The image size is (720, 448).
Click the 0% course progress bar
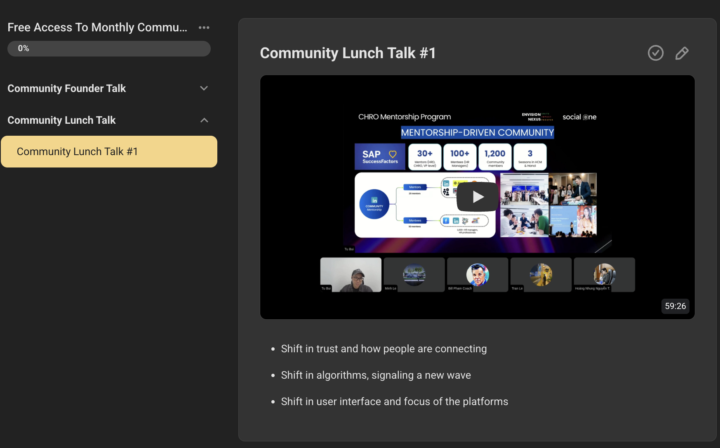pos(109,49)
